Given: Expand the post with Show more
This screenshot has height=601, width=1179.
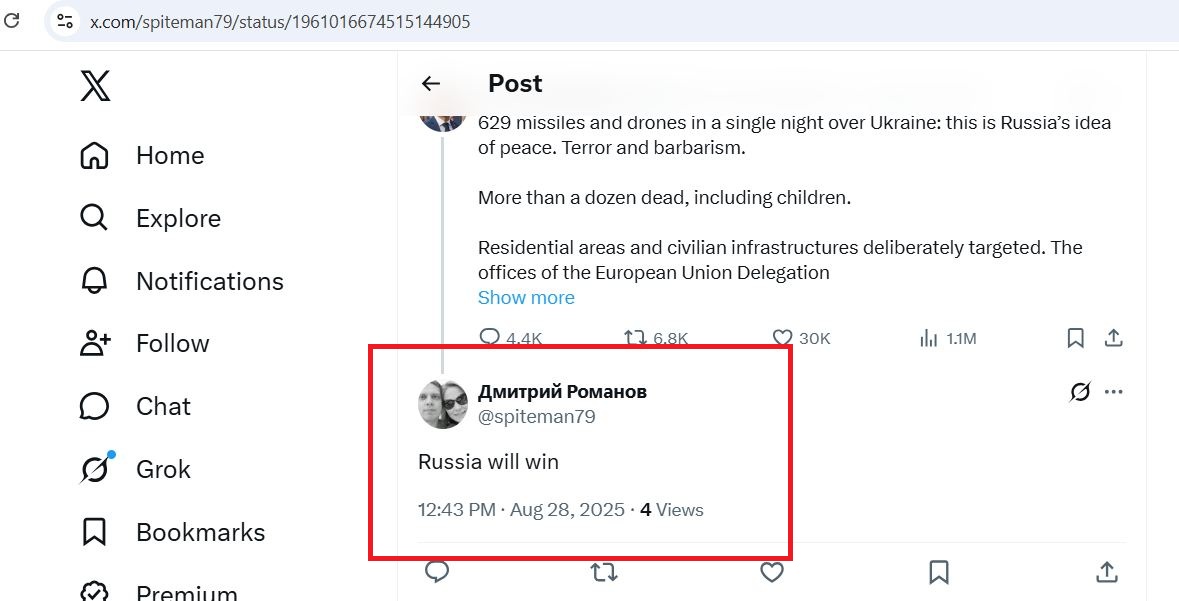Looking at the screenshot, I should (526, 298).
